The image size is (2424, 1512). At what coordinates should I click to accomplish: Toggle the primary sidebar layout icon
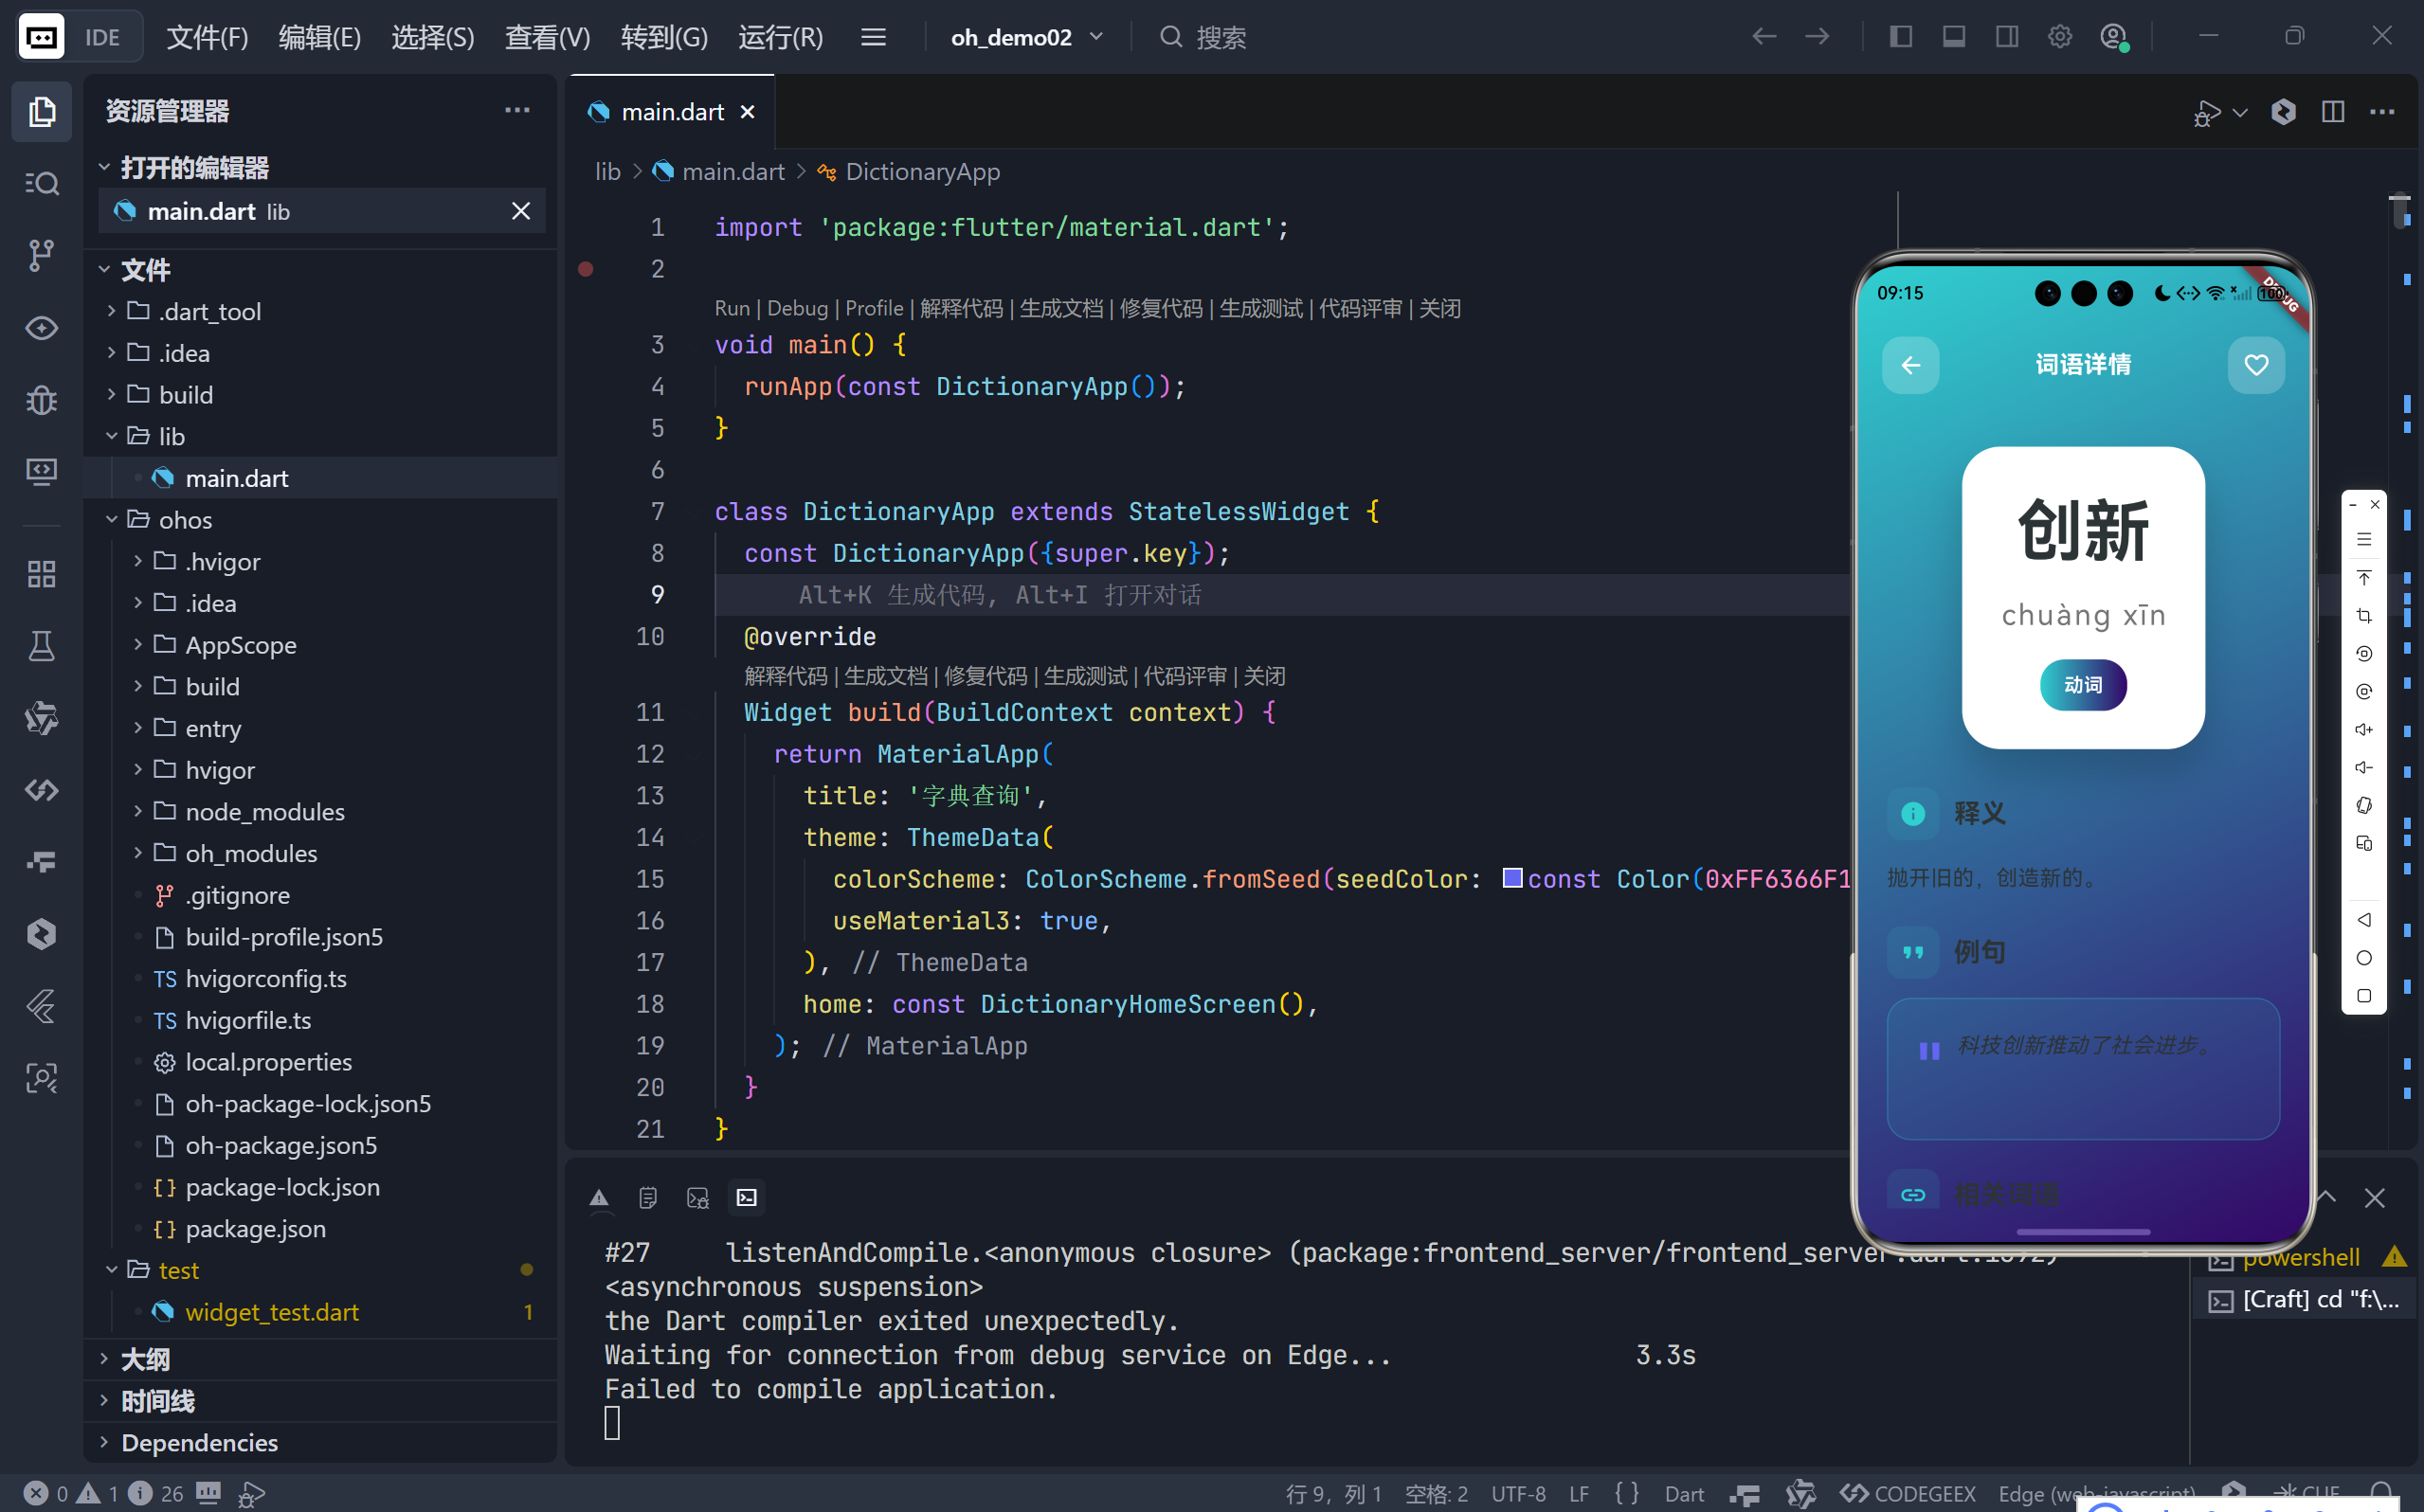point(1901,37)
